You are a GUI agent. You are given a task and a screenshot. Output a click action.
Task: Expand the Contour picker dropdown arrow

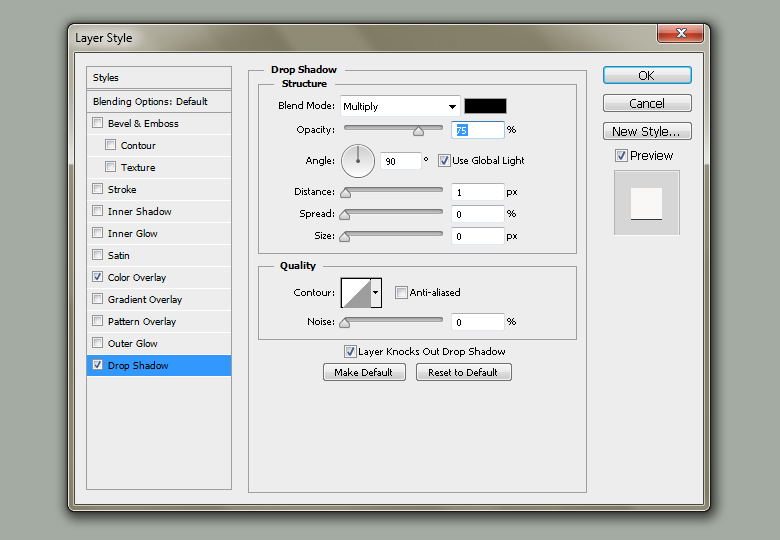(x=376, y=292)
